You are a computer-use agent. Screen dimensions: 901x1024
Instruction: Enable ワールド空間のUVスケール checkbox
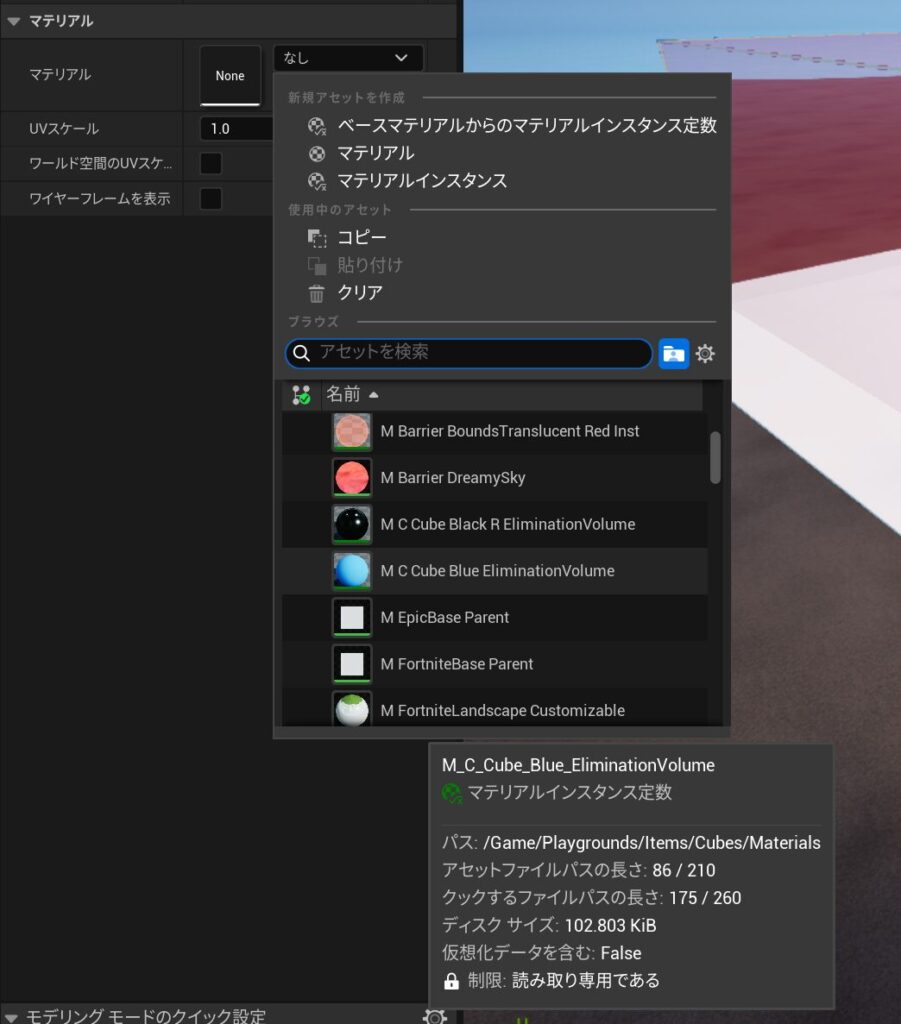pyautogui.click(x=211, y=163)
